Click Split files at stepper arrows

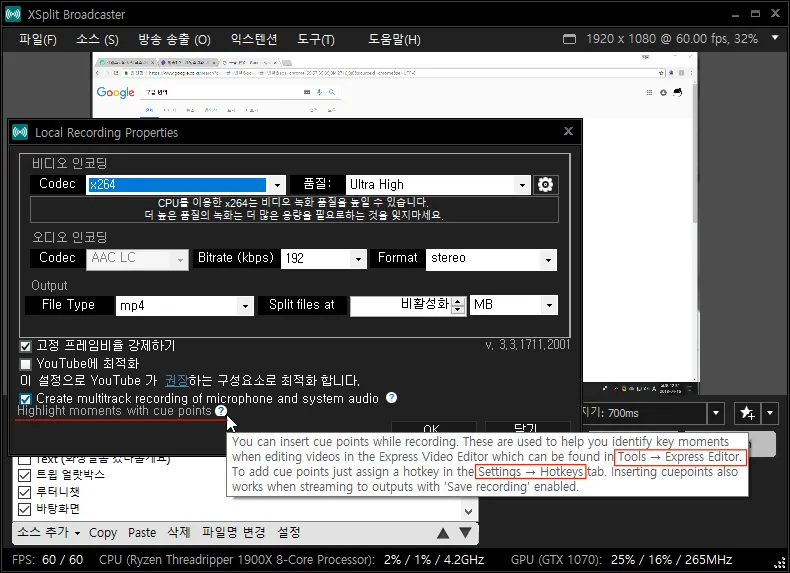tap(458, 305)
